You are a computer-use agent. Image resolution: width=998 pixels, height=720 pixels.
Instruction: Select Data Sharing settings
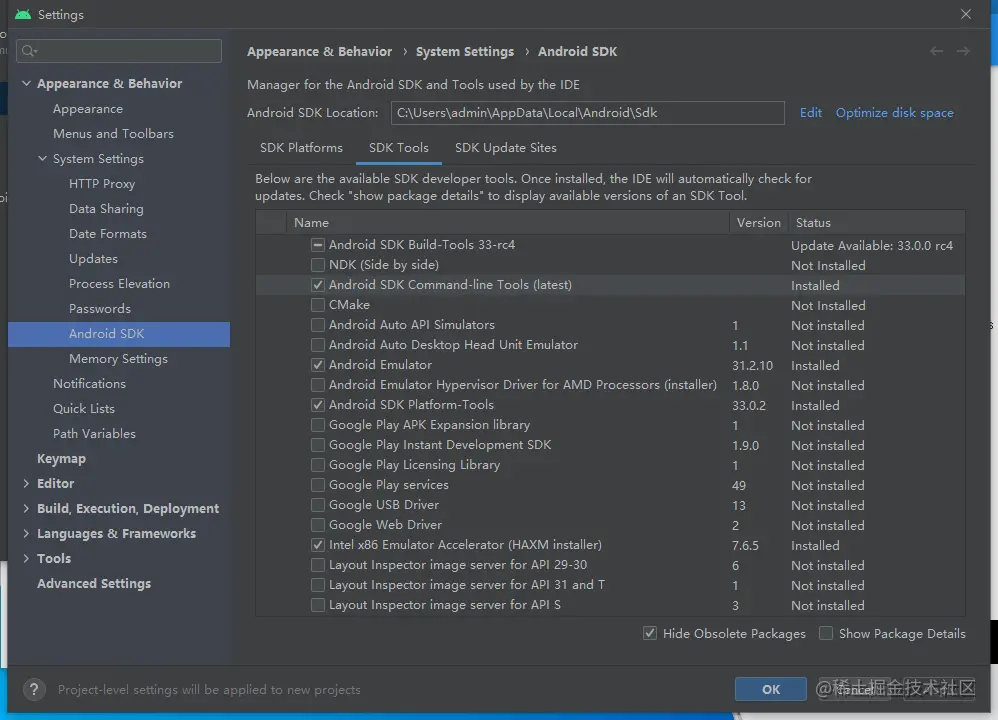coord(106,209)
